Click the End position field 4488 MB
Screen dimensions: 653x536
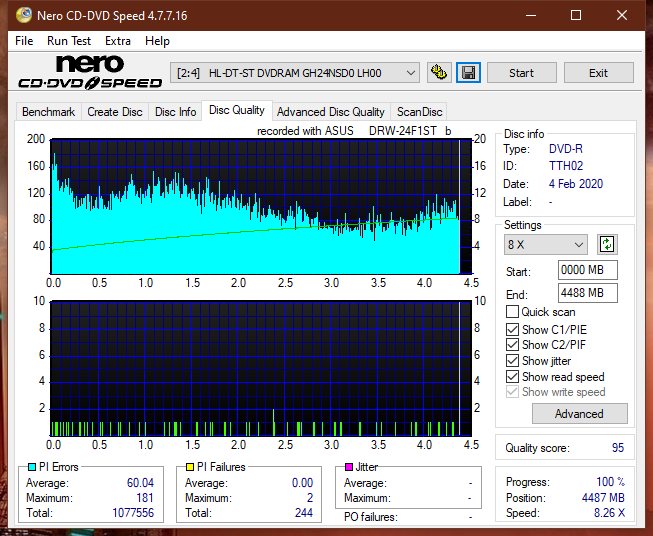coord(587,293)
